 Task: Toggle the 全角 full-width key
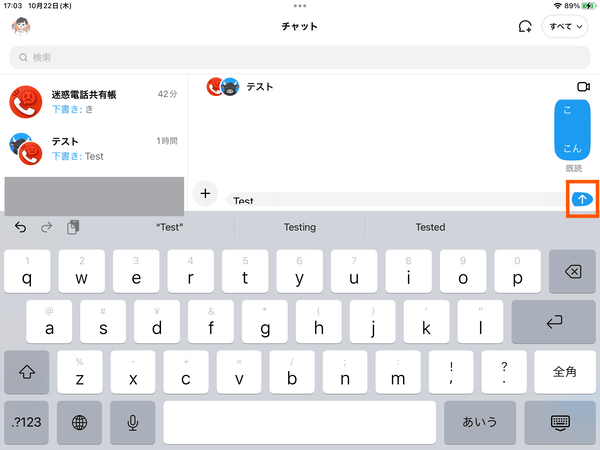pos(565,372)
